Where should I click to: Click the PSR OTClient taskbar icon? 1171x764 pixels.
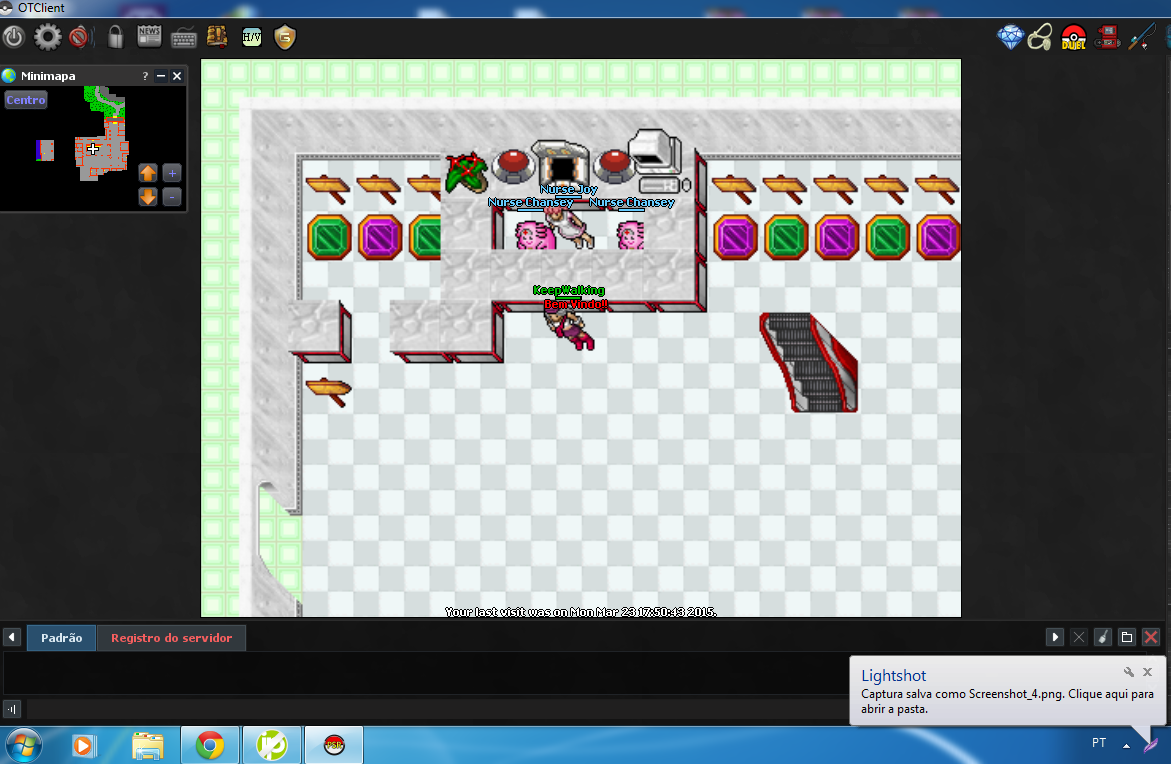click(x=334, y=745)
